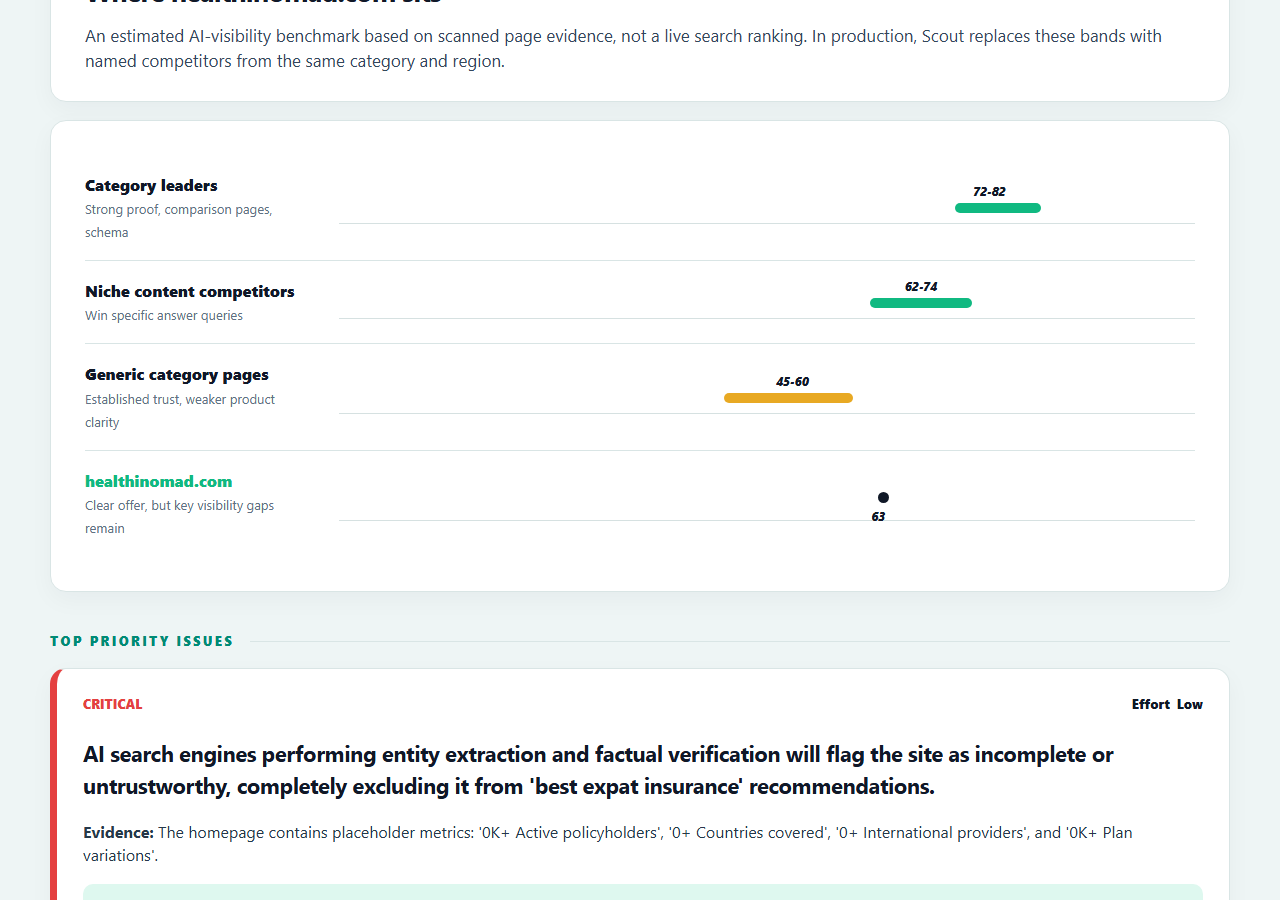
Task: Click the Evidence paragraph about placeholder metrics
Action: 608,844
